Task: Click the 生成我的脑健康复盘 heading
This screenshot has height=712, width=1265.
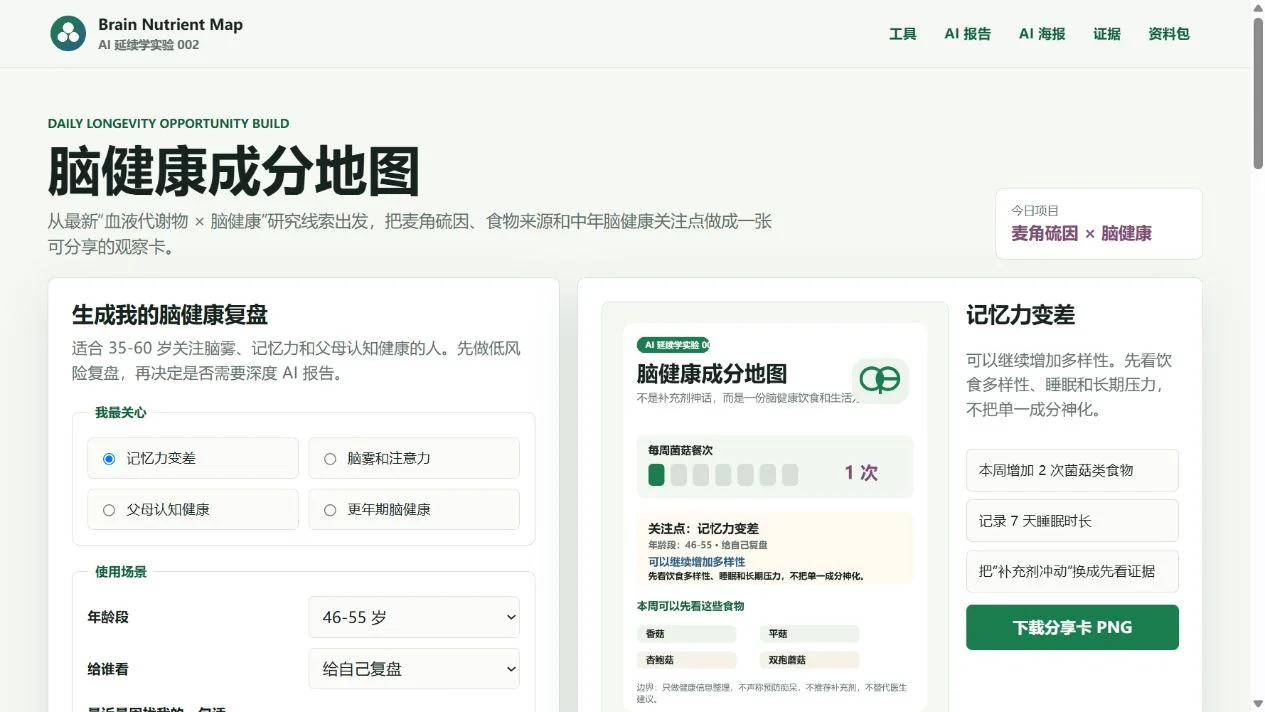Action: 170,314
